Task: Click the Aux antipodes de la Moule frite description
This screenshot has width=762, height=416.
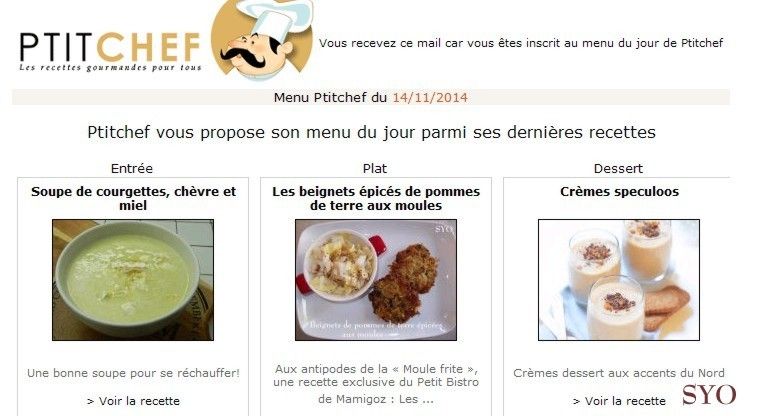Action: 376,384
